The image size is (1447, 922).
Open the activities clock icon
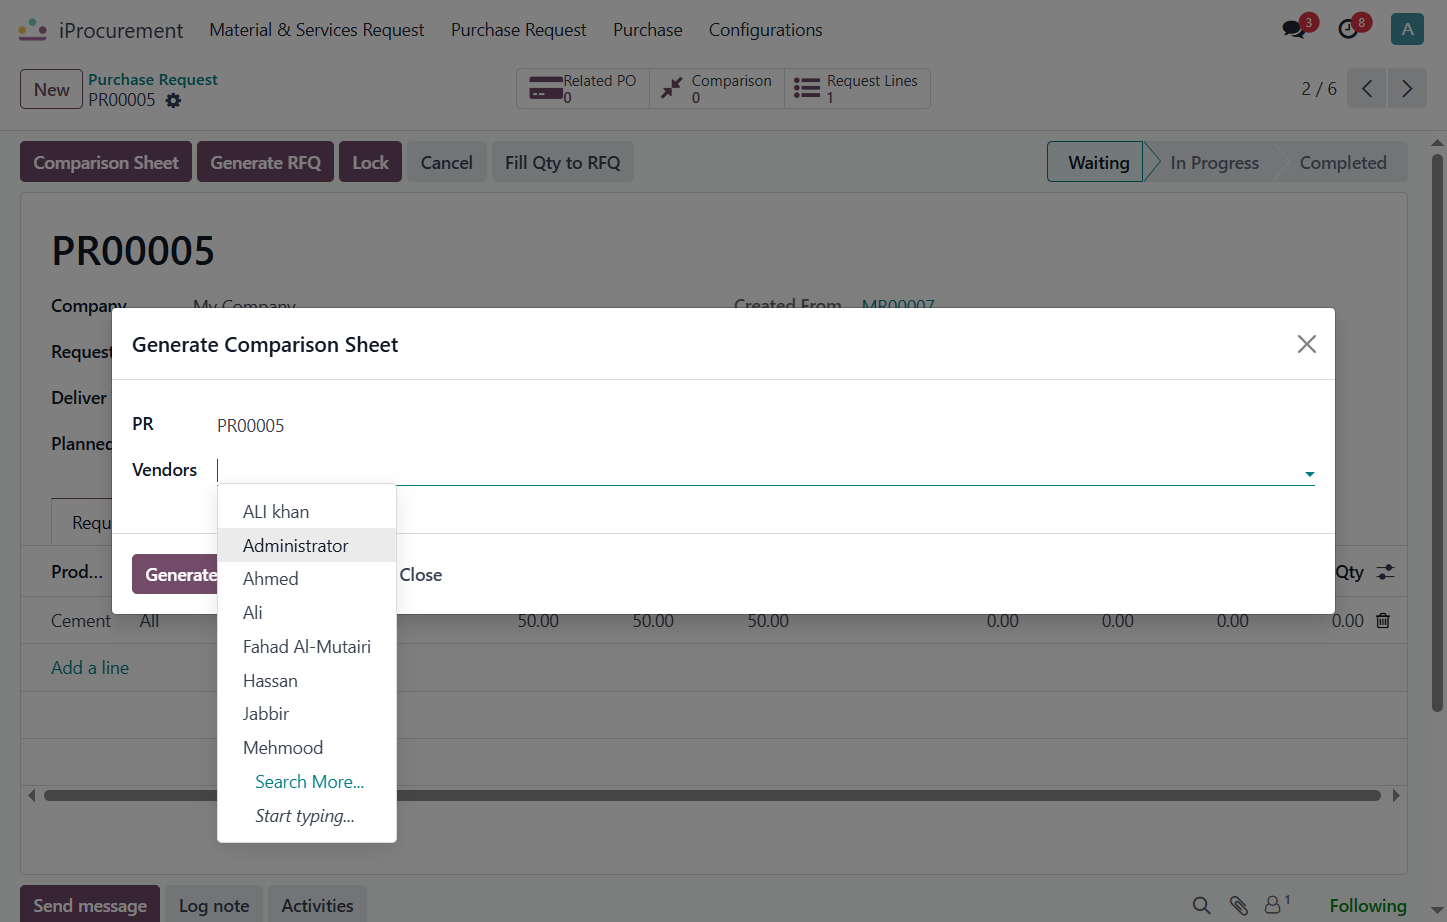pyautogui.click(x=1349, y=29)
